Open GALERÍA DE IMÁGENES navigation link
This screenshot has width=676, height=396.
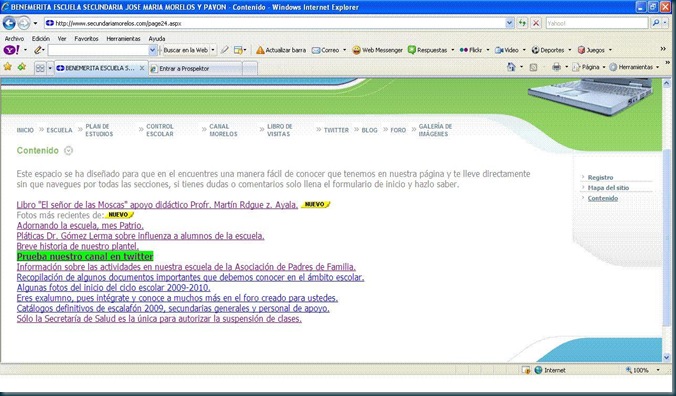(x=435, y=130)
